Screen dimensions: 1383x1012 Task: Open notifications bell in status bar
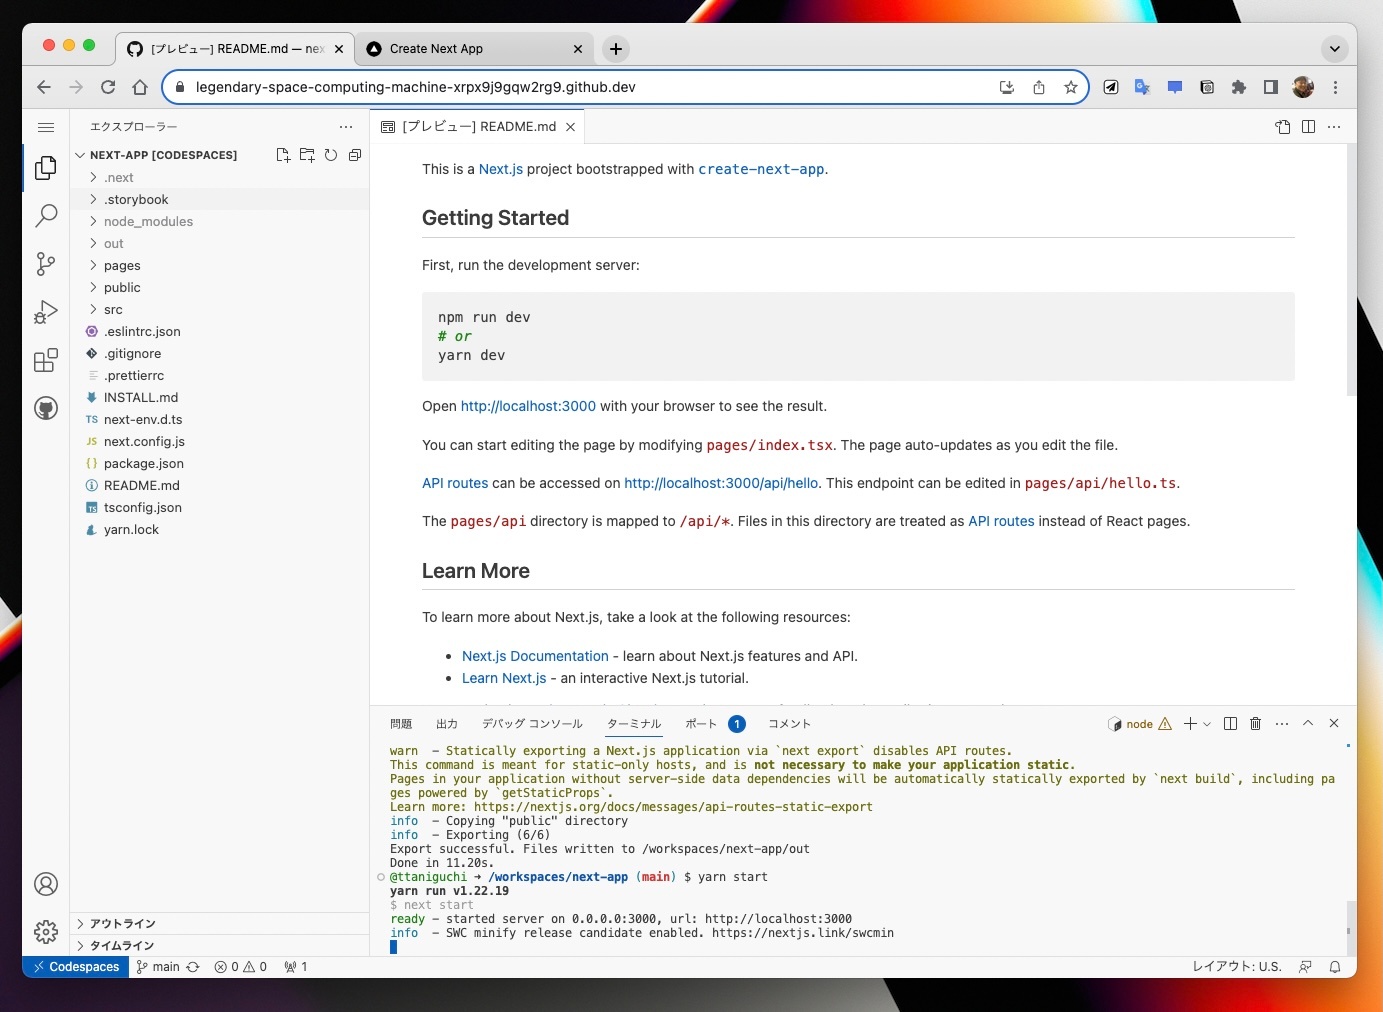click(1335, 967)
